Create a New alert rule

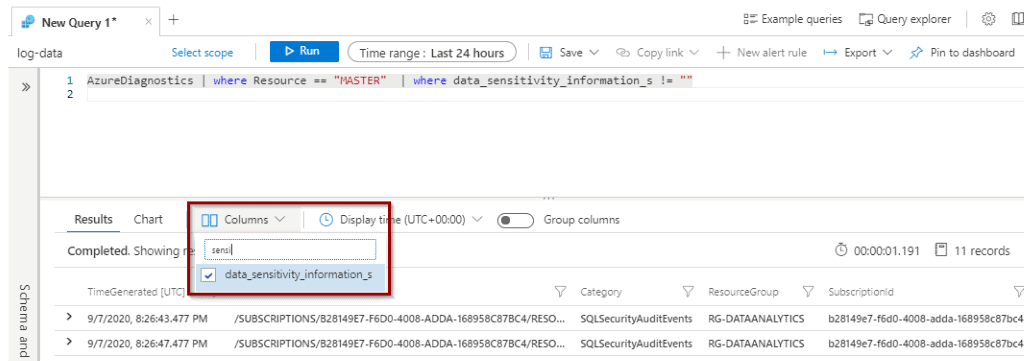(761, 52)
